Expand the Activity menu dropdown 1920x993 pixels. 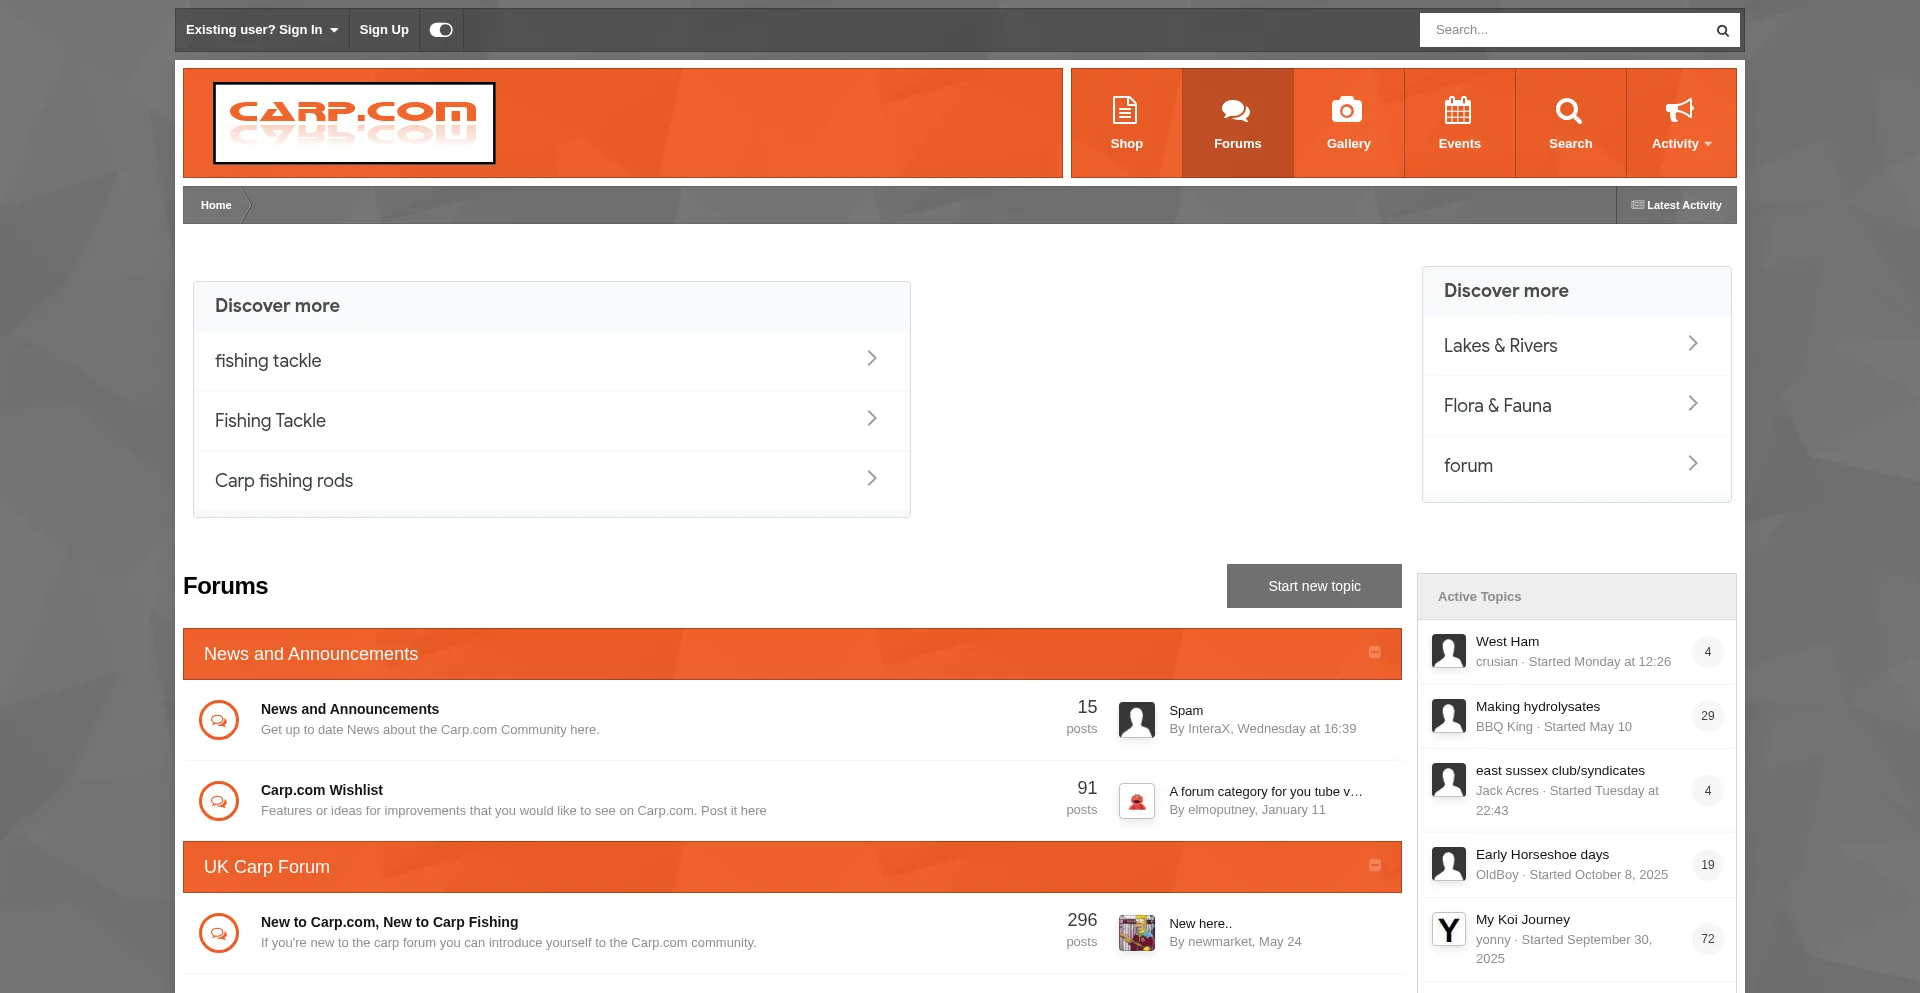tap(1708, 144)
